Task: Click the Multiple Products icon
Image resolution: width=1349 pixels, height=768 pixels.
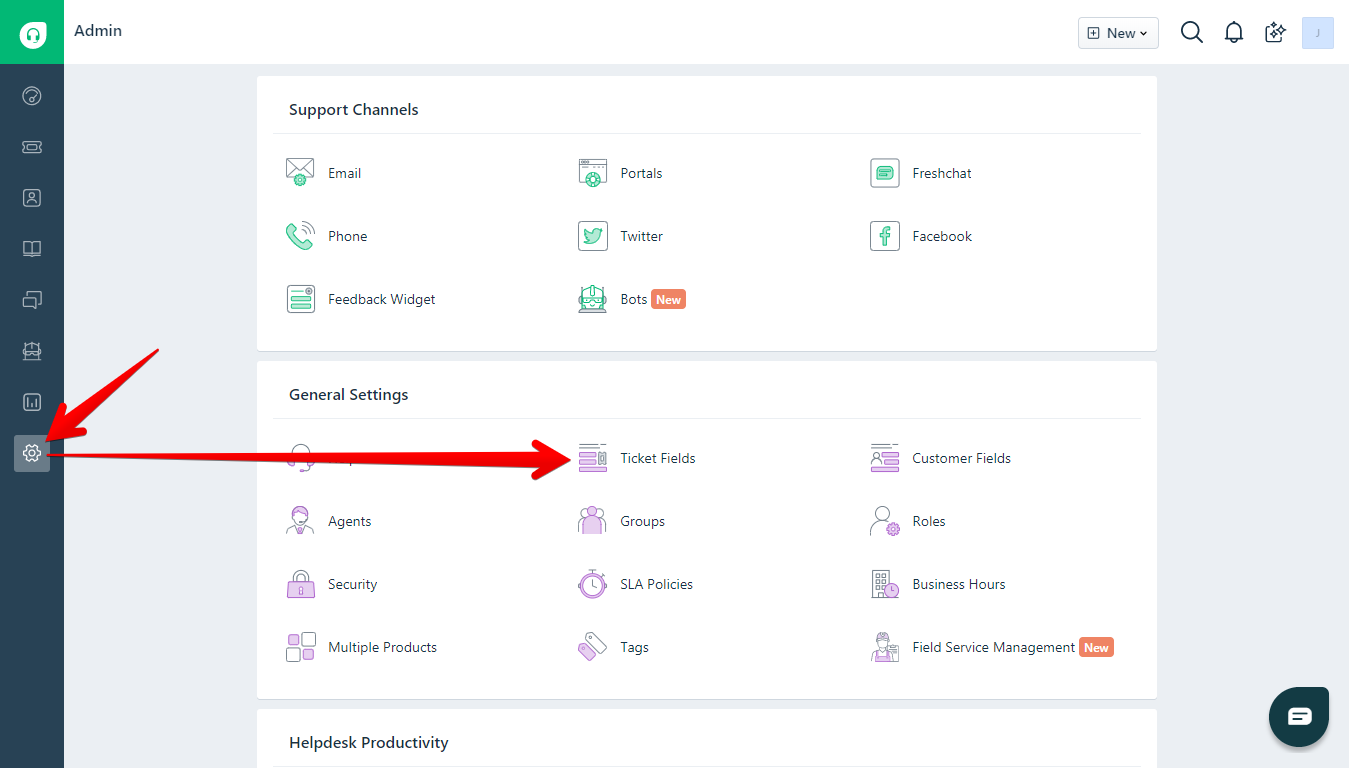Action: point(301,647)
